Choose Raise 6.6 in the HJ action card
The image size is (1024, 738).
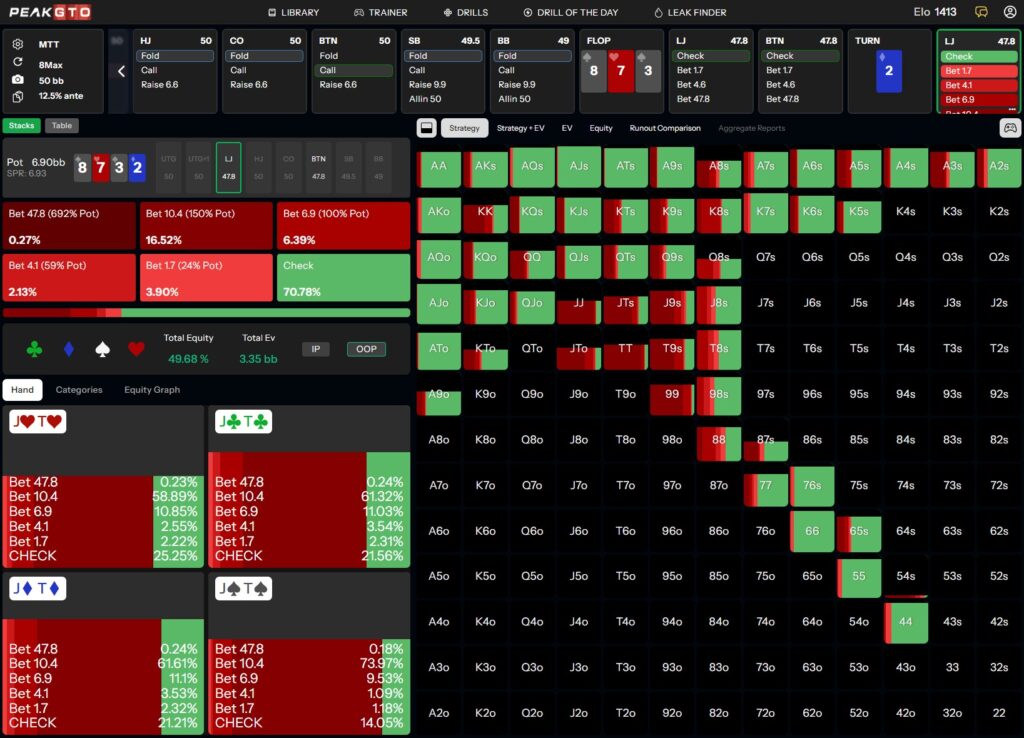click(x=159, y=85)
